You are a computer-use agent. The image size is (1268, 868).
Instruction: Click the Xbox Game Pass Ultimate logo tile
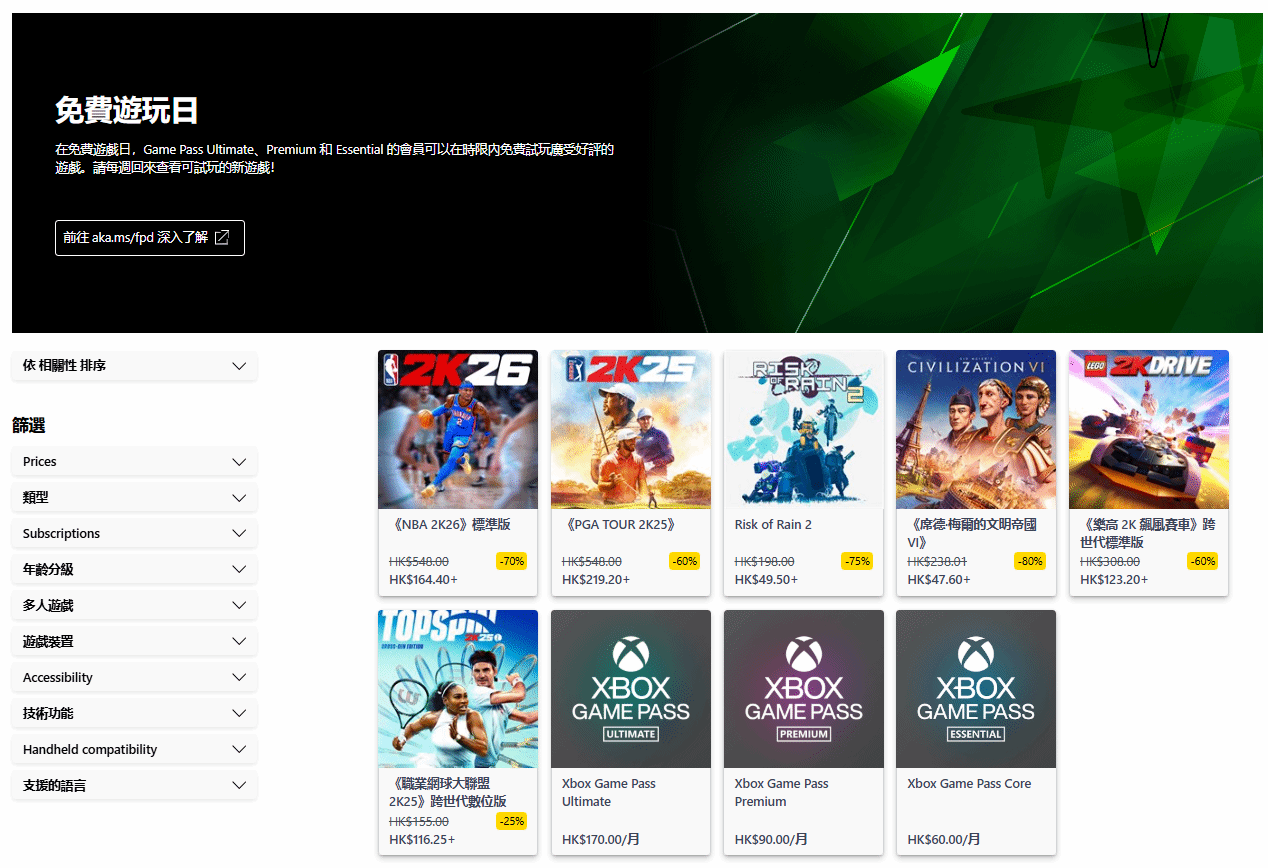click(x=631, y=689)
